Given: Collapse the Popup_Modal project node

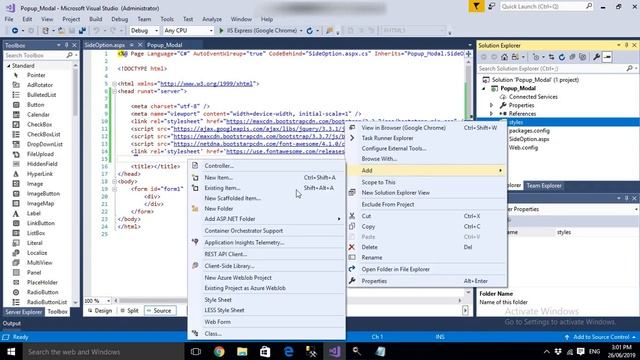Looking at the screenshot, I should (x=484, y=89).
